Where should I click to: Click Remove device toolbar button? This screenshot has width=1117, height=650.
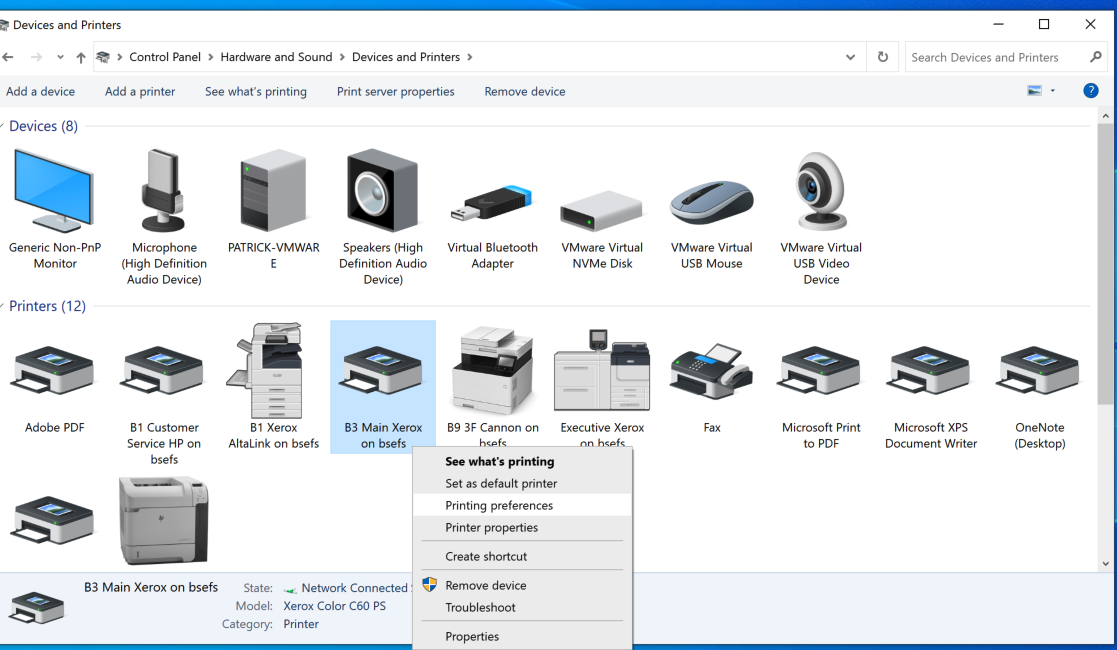click(525, 91)
